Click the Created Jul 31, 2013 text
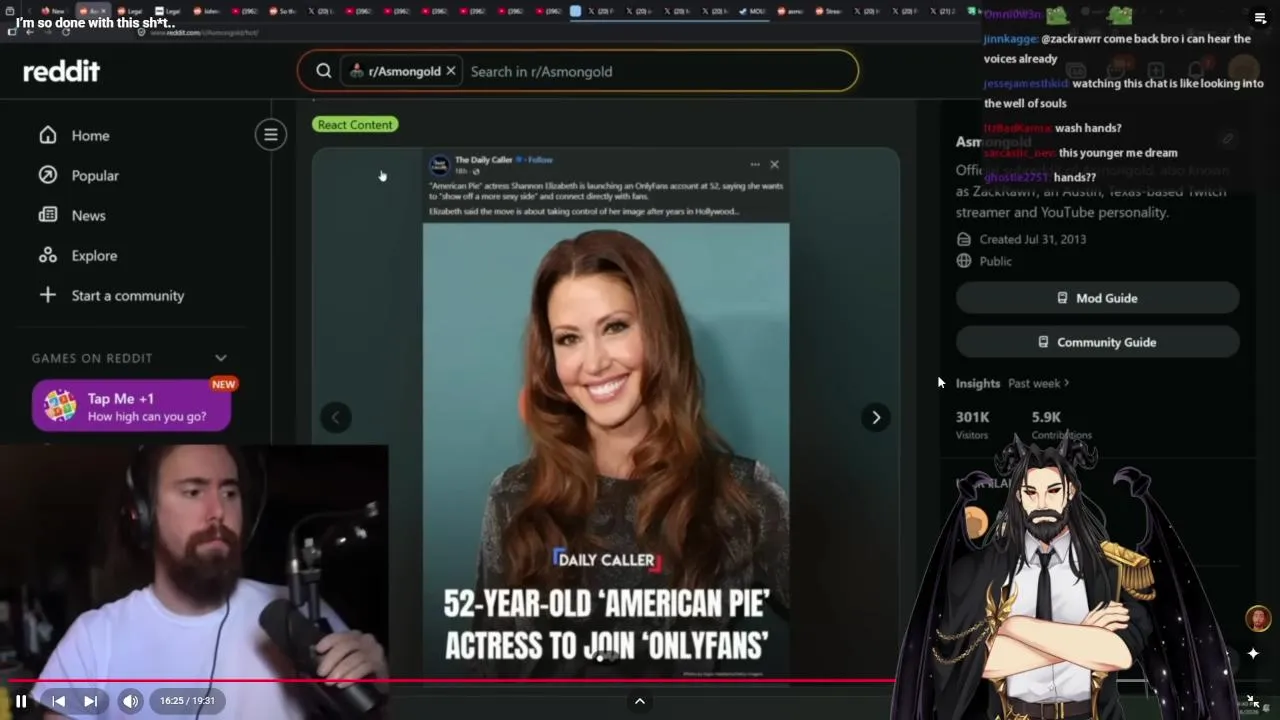Image resolution: width=1280 pixels, height=720 pixels. [x=1032, y=239]
